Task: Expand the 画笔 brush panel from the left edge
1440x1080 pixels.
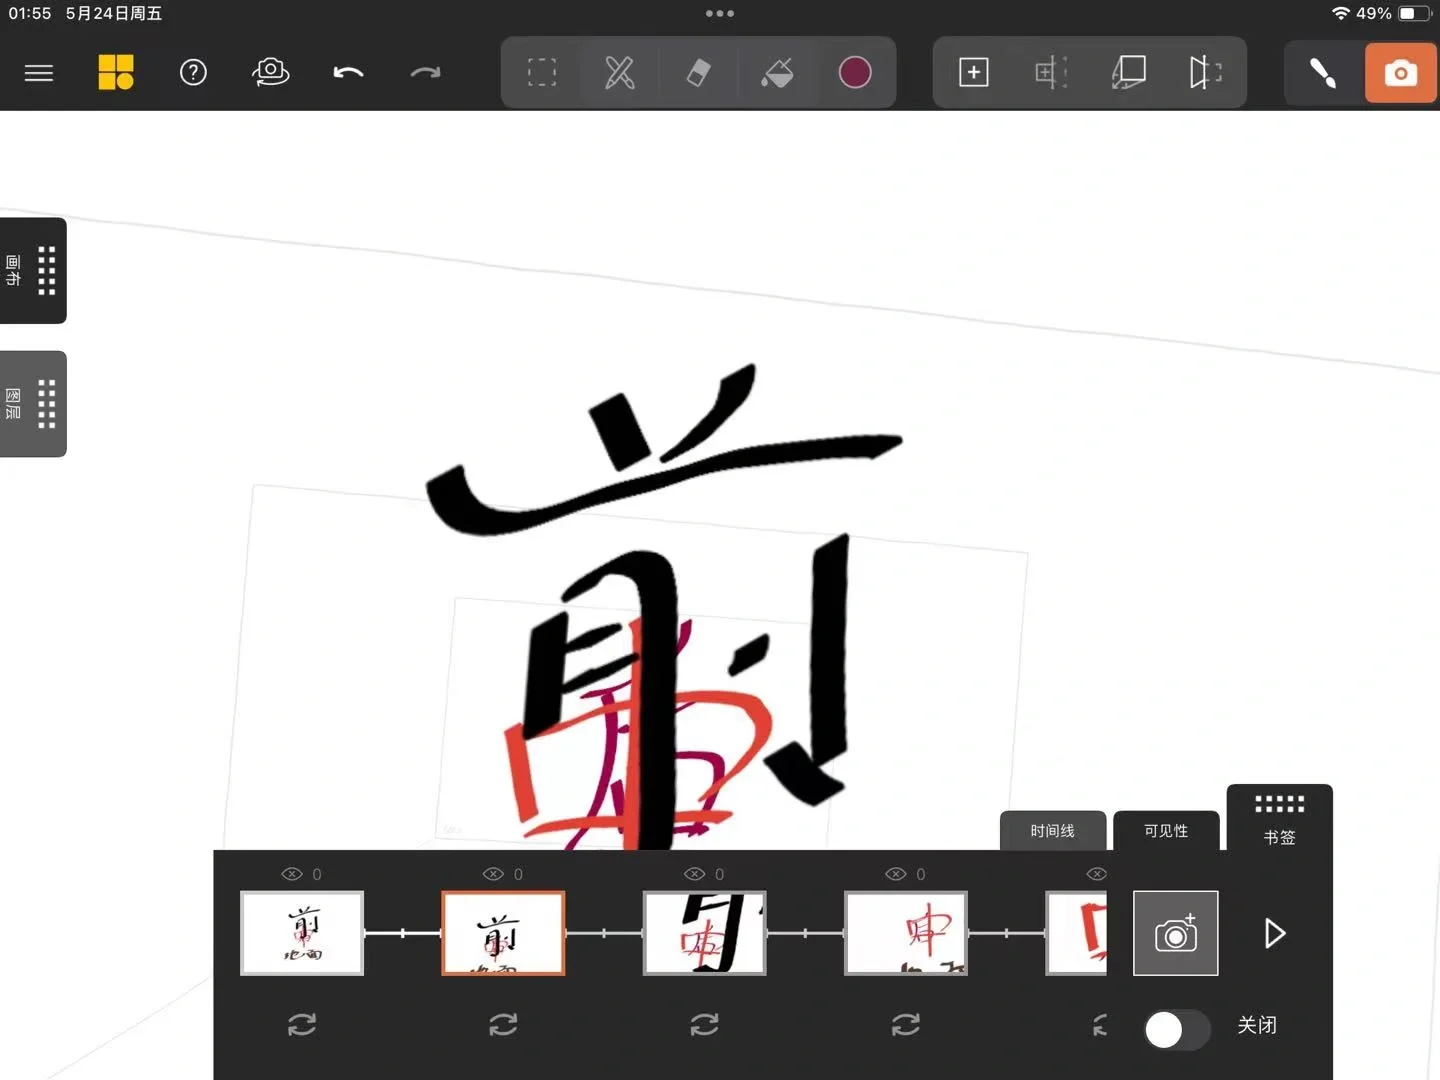Action: [x=33, y=270]
